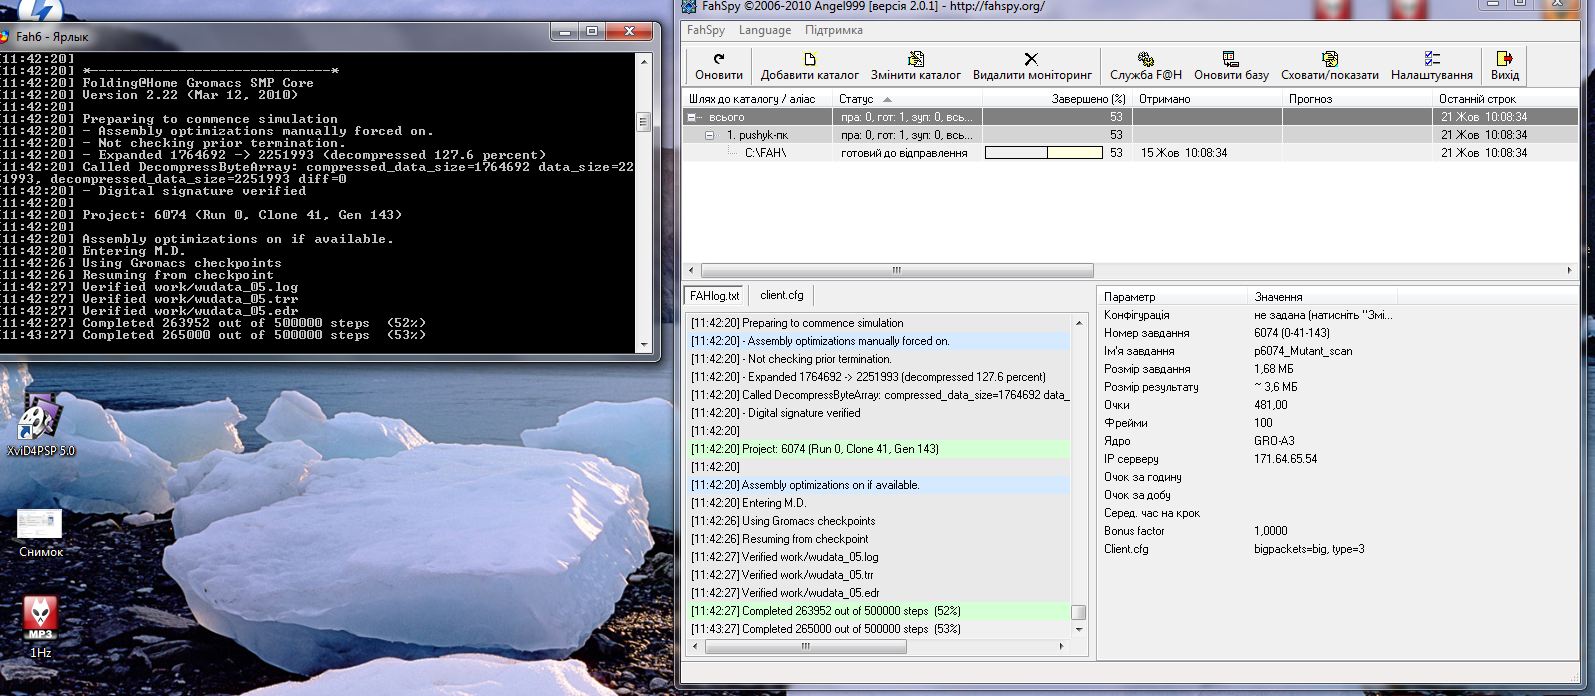Click Сховати/показати toolbar button
1595x696 pixels.
(1329, 66)
